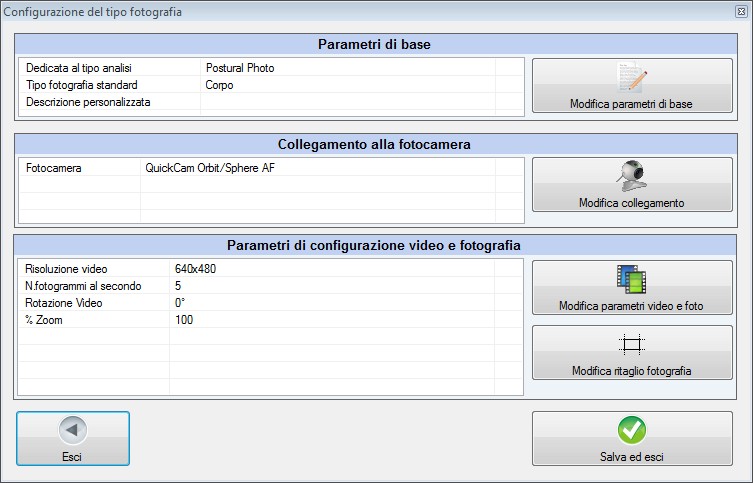The width and height of the screenshot is (753, 483).
Task: Select the frames per second value 5
Action: point(178,286)
